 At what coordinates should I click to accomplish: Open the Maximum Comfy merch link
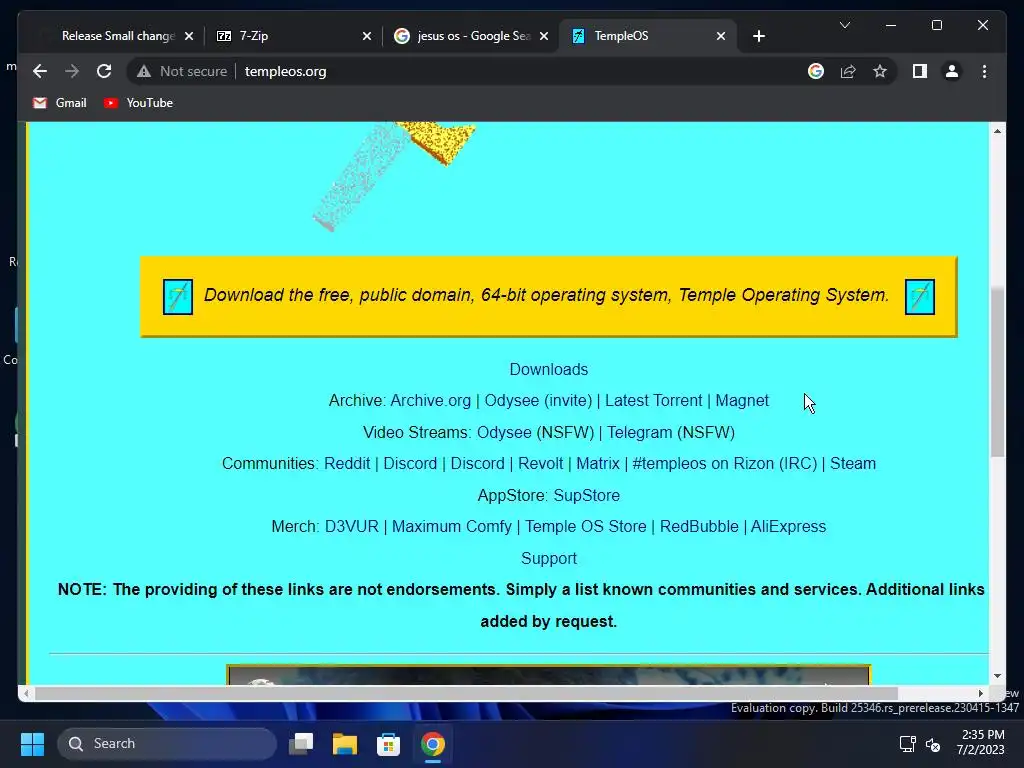pyautogui.click(x=451, y=526)
